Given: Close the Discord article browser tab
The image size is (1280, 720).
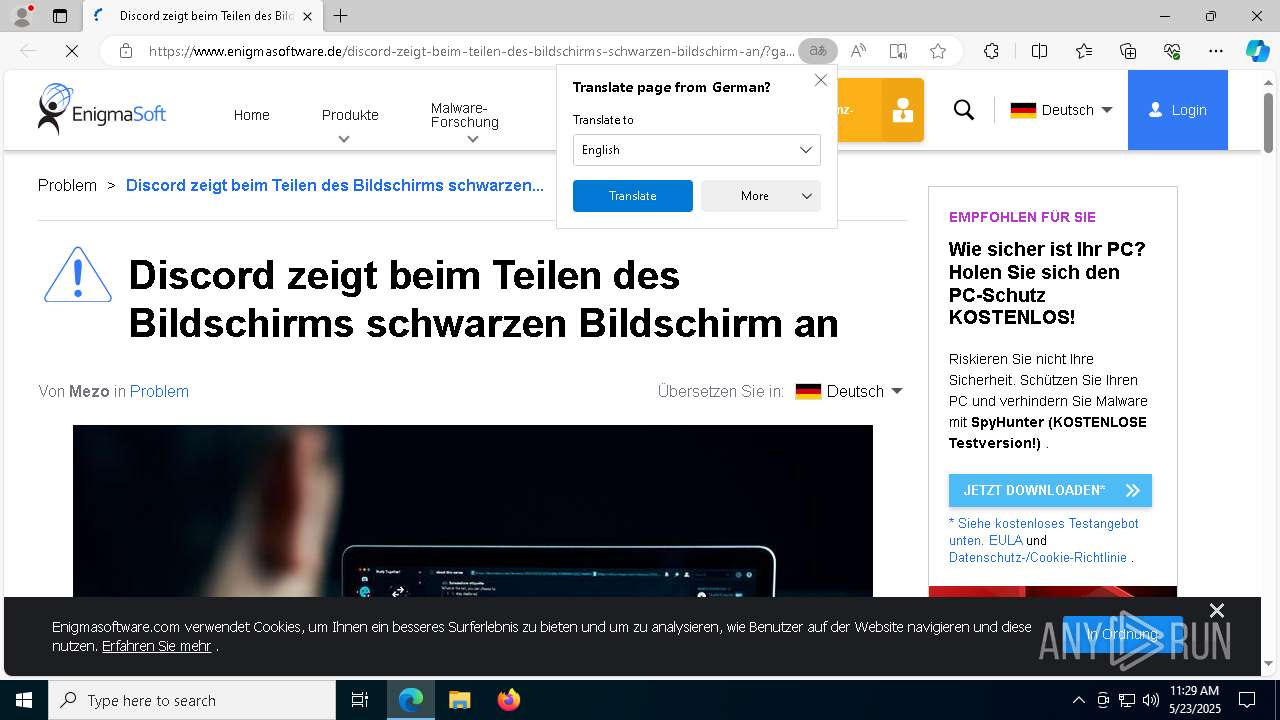Looking at the screenshot, I should [307, 16].
